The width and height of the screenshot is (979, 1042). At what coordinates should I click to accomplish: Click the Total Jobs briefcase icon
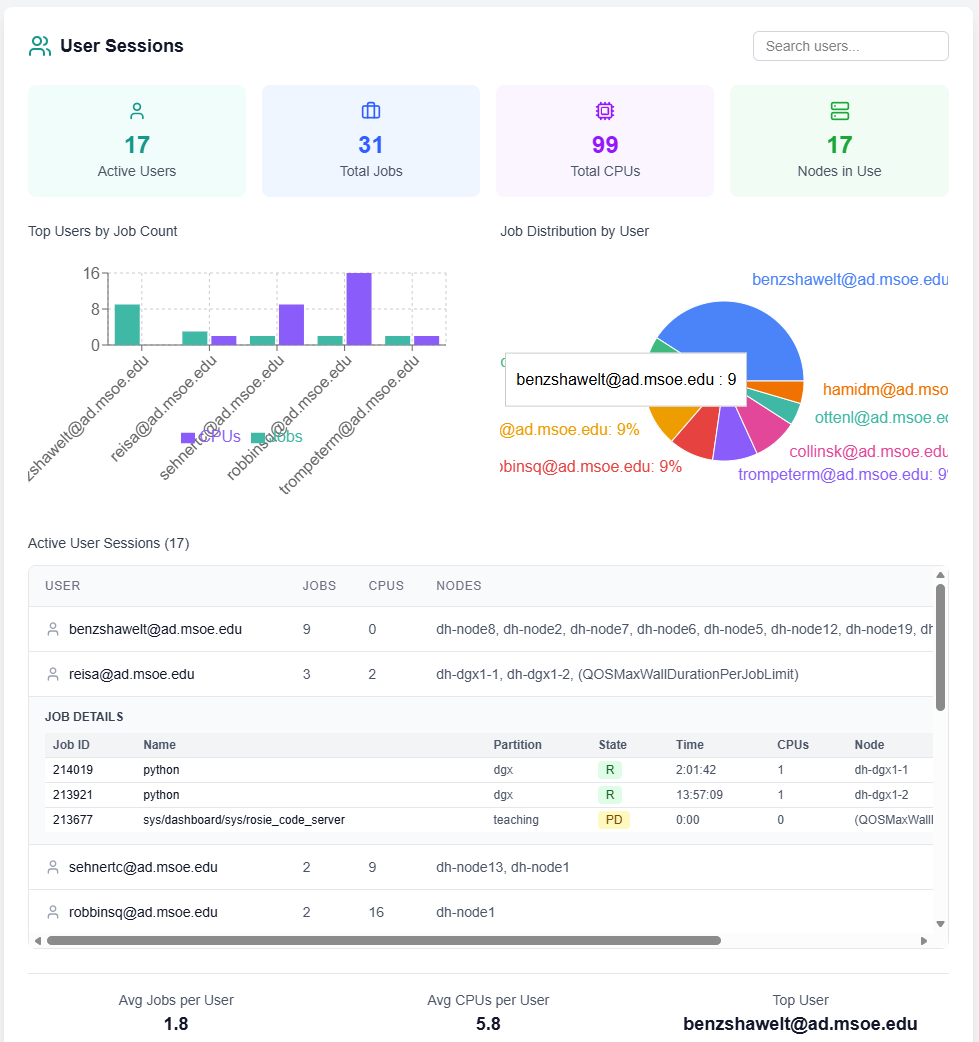coord(371,111)
